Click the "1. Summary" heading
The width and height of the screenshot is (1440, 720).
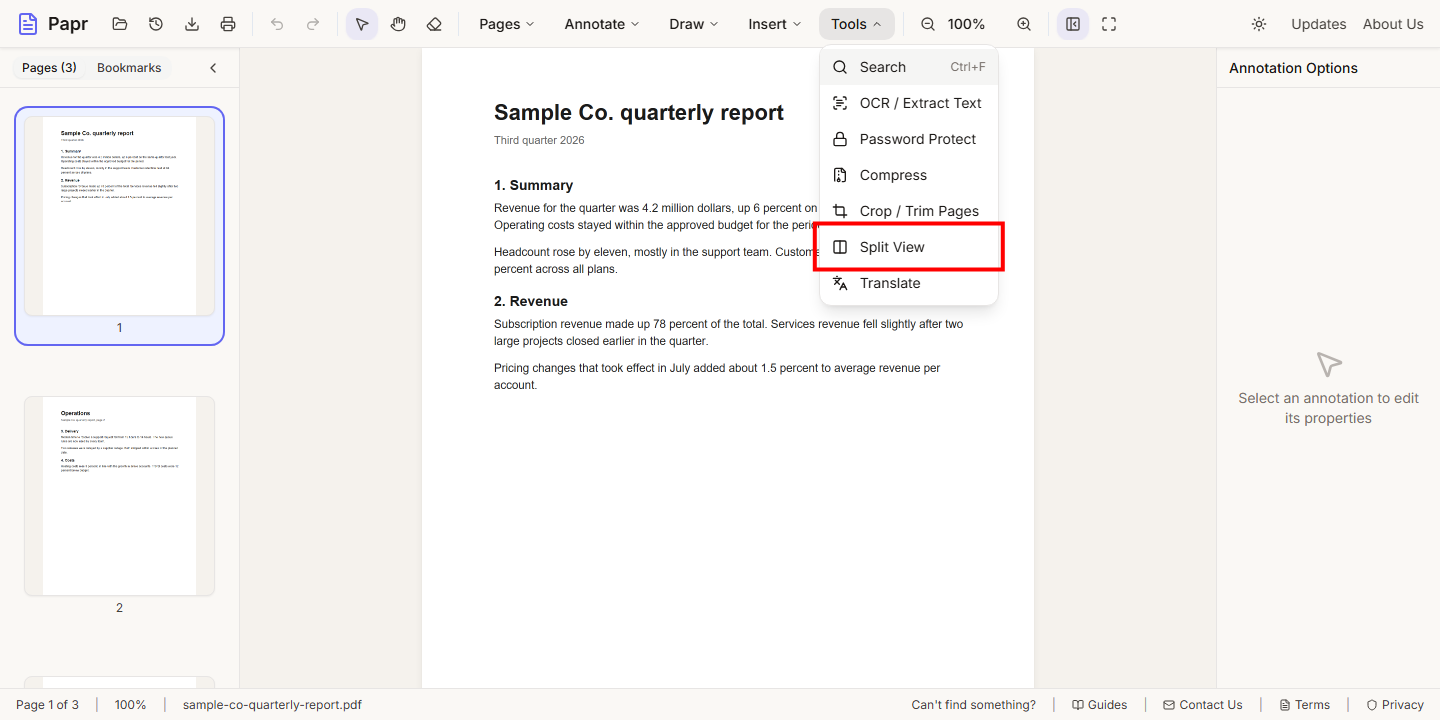coord(533,185)
